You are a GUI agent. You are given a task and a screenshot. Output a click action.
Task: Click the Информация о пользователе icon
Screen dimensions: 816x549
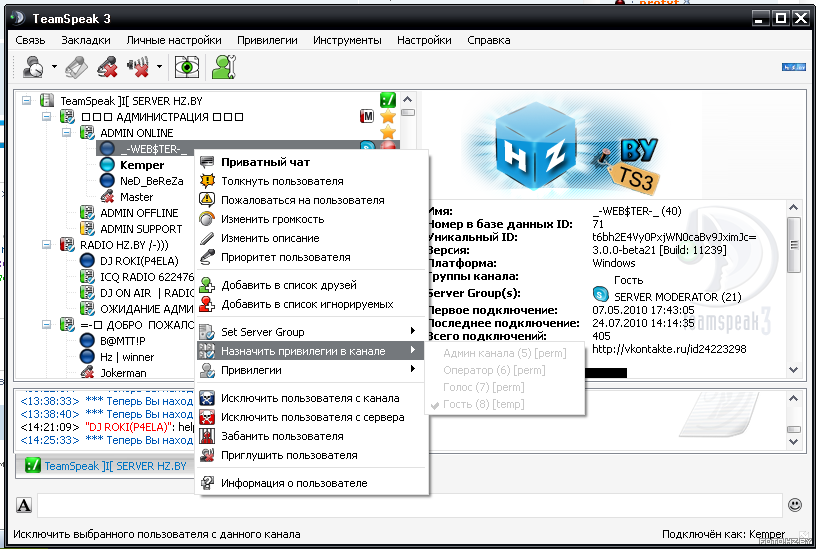207,483
